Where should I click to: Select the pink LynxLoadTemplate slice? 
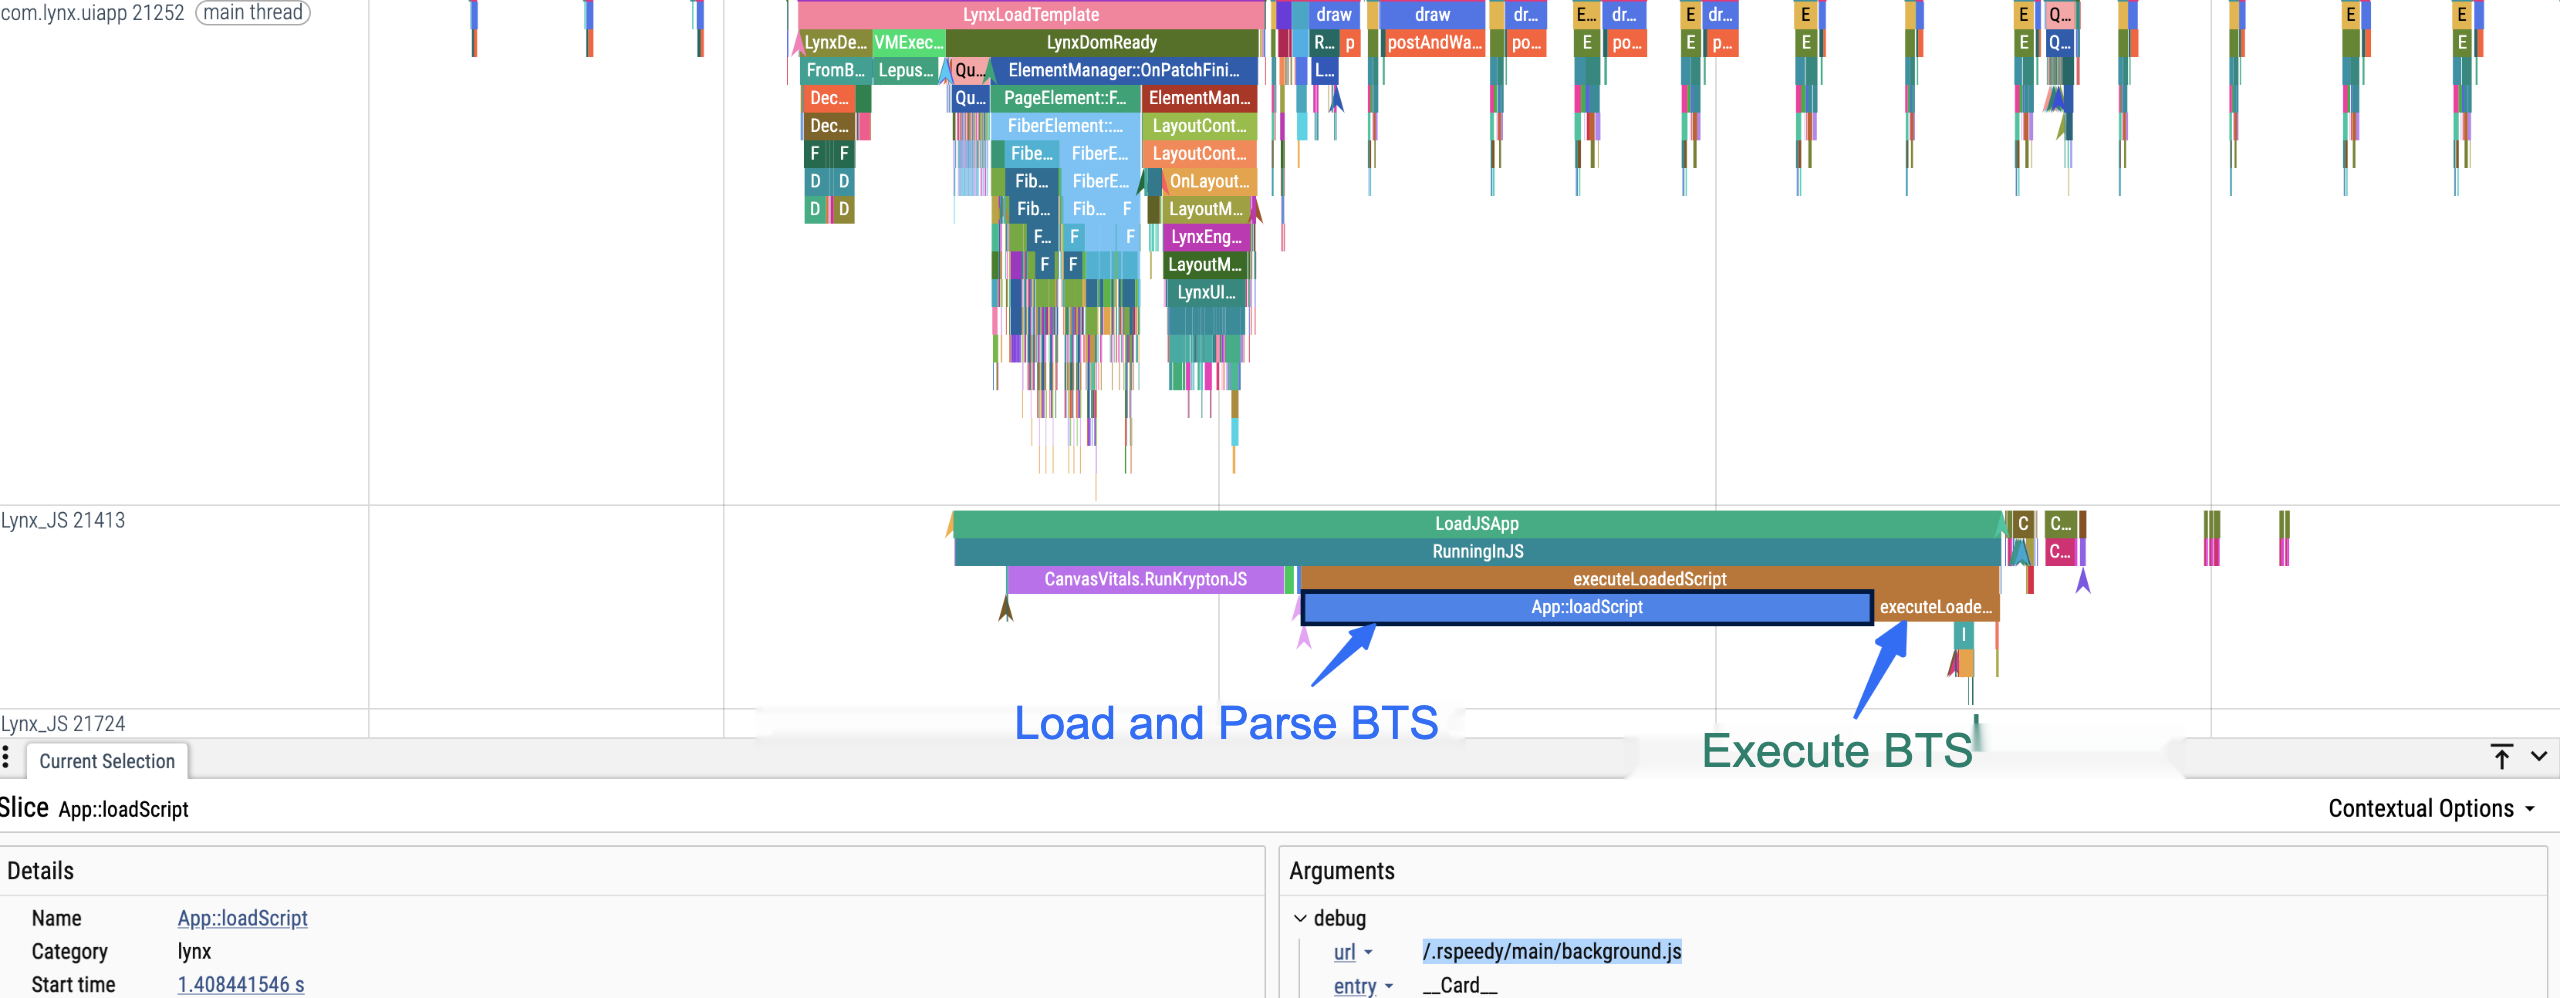(1030, 15)
